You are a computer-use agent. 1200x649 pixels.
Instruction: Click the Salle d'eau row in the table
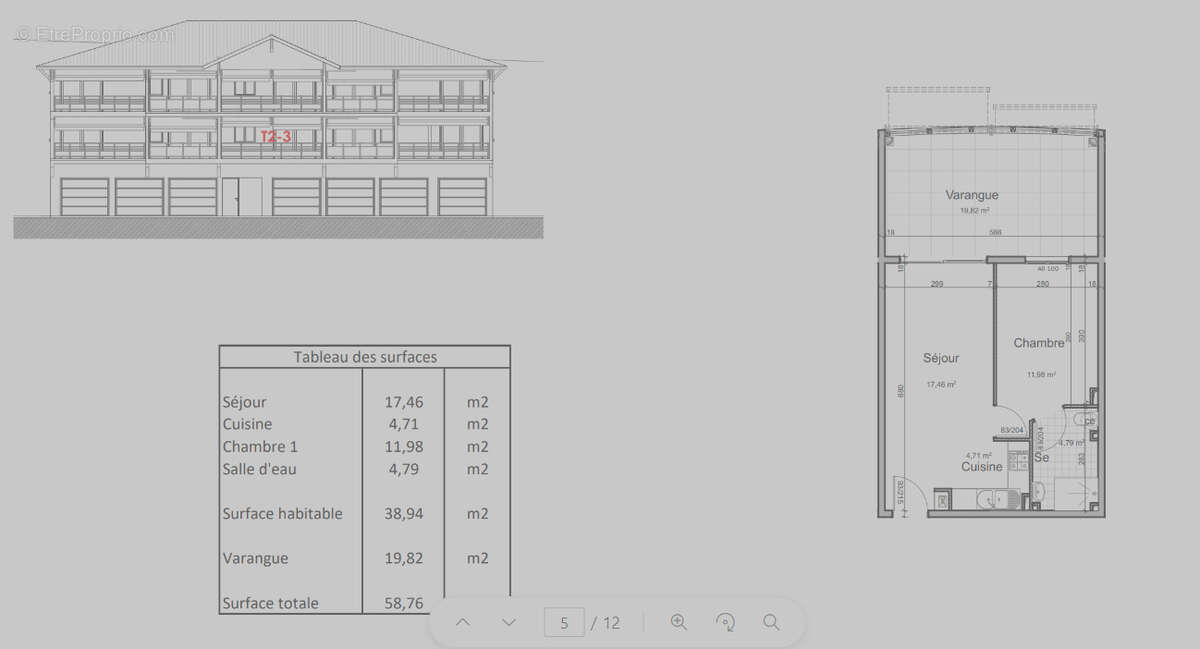260,469
